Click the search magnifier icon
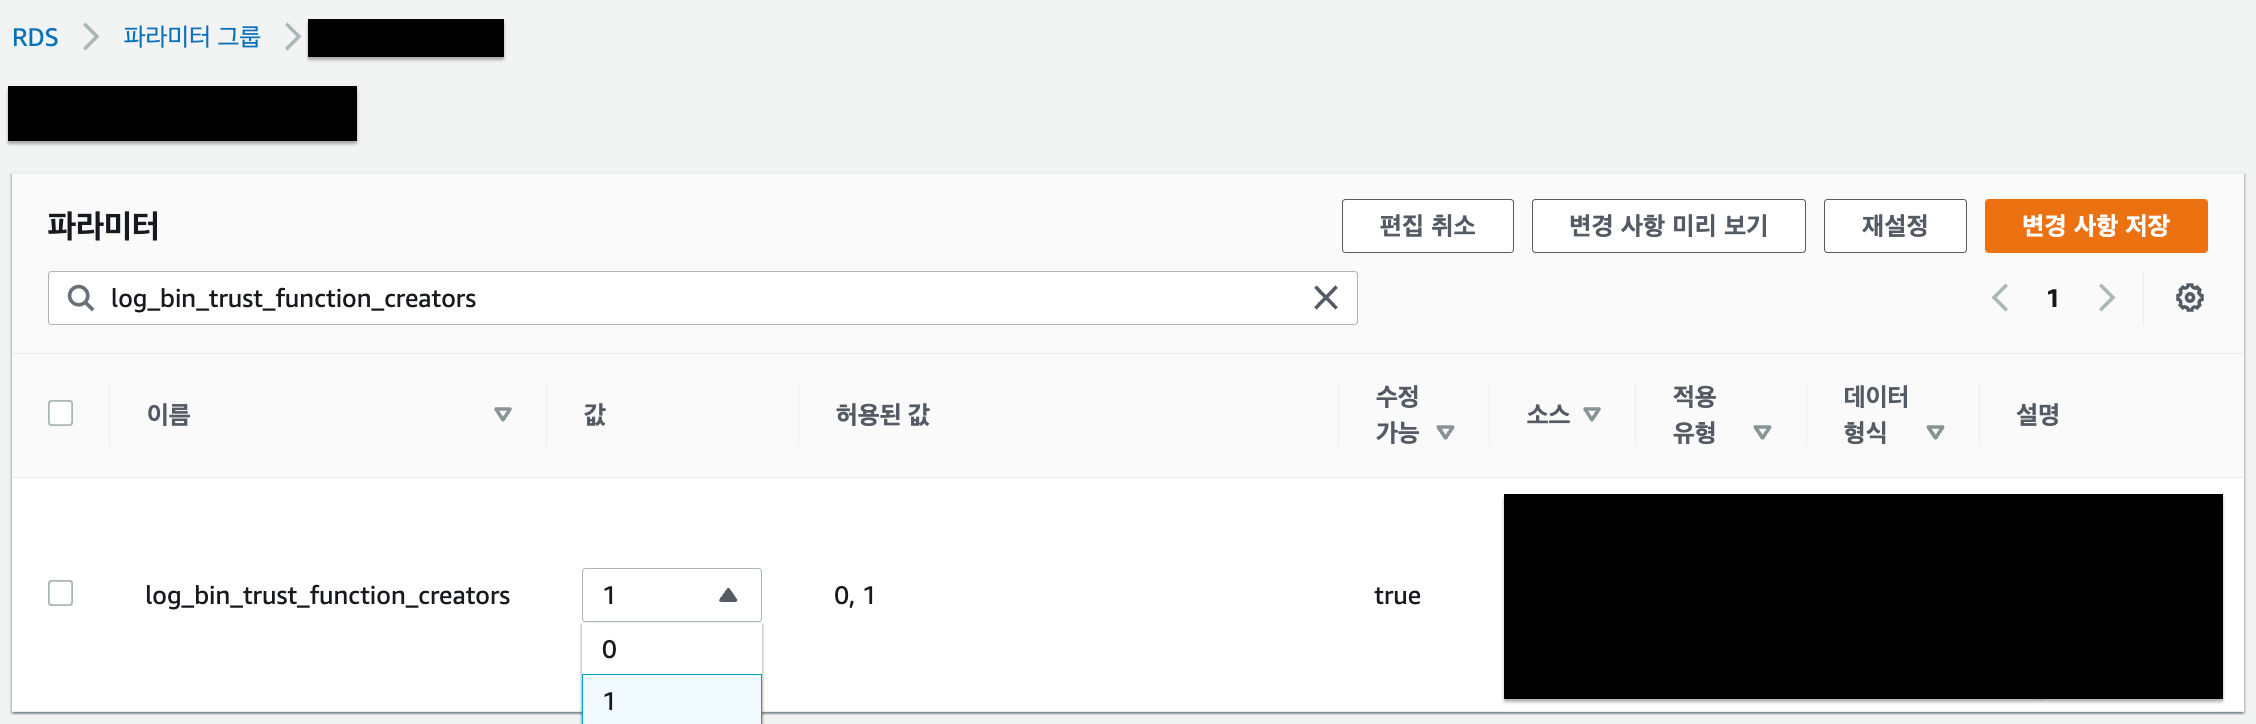 tap(81, 297)
